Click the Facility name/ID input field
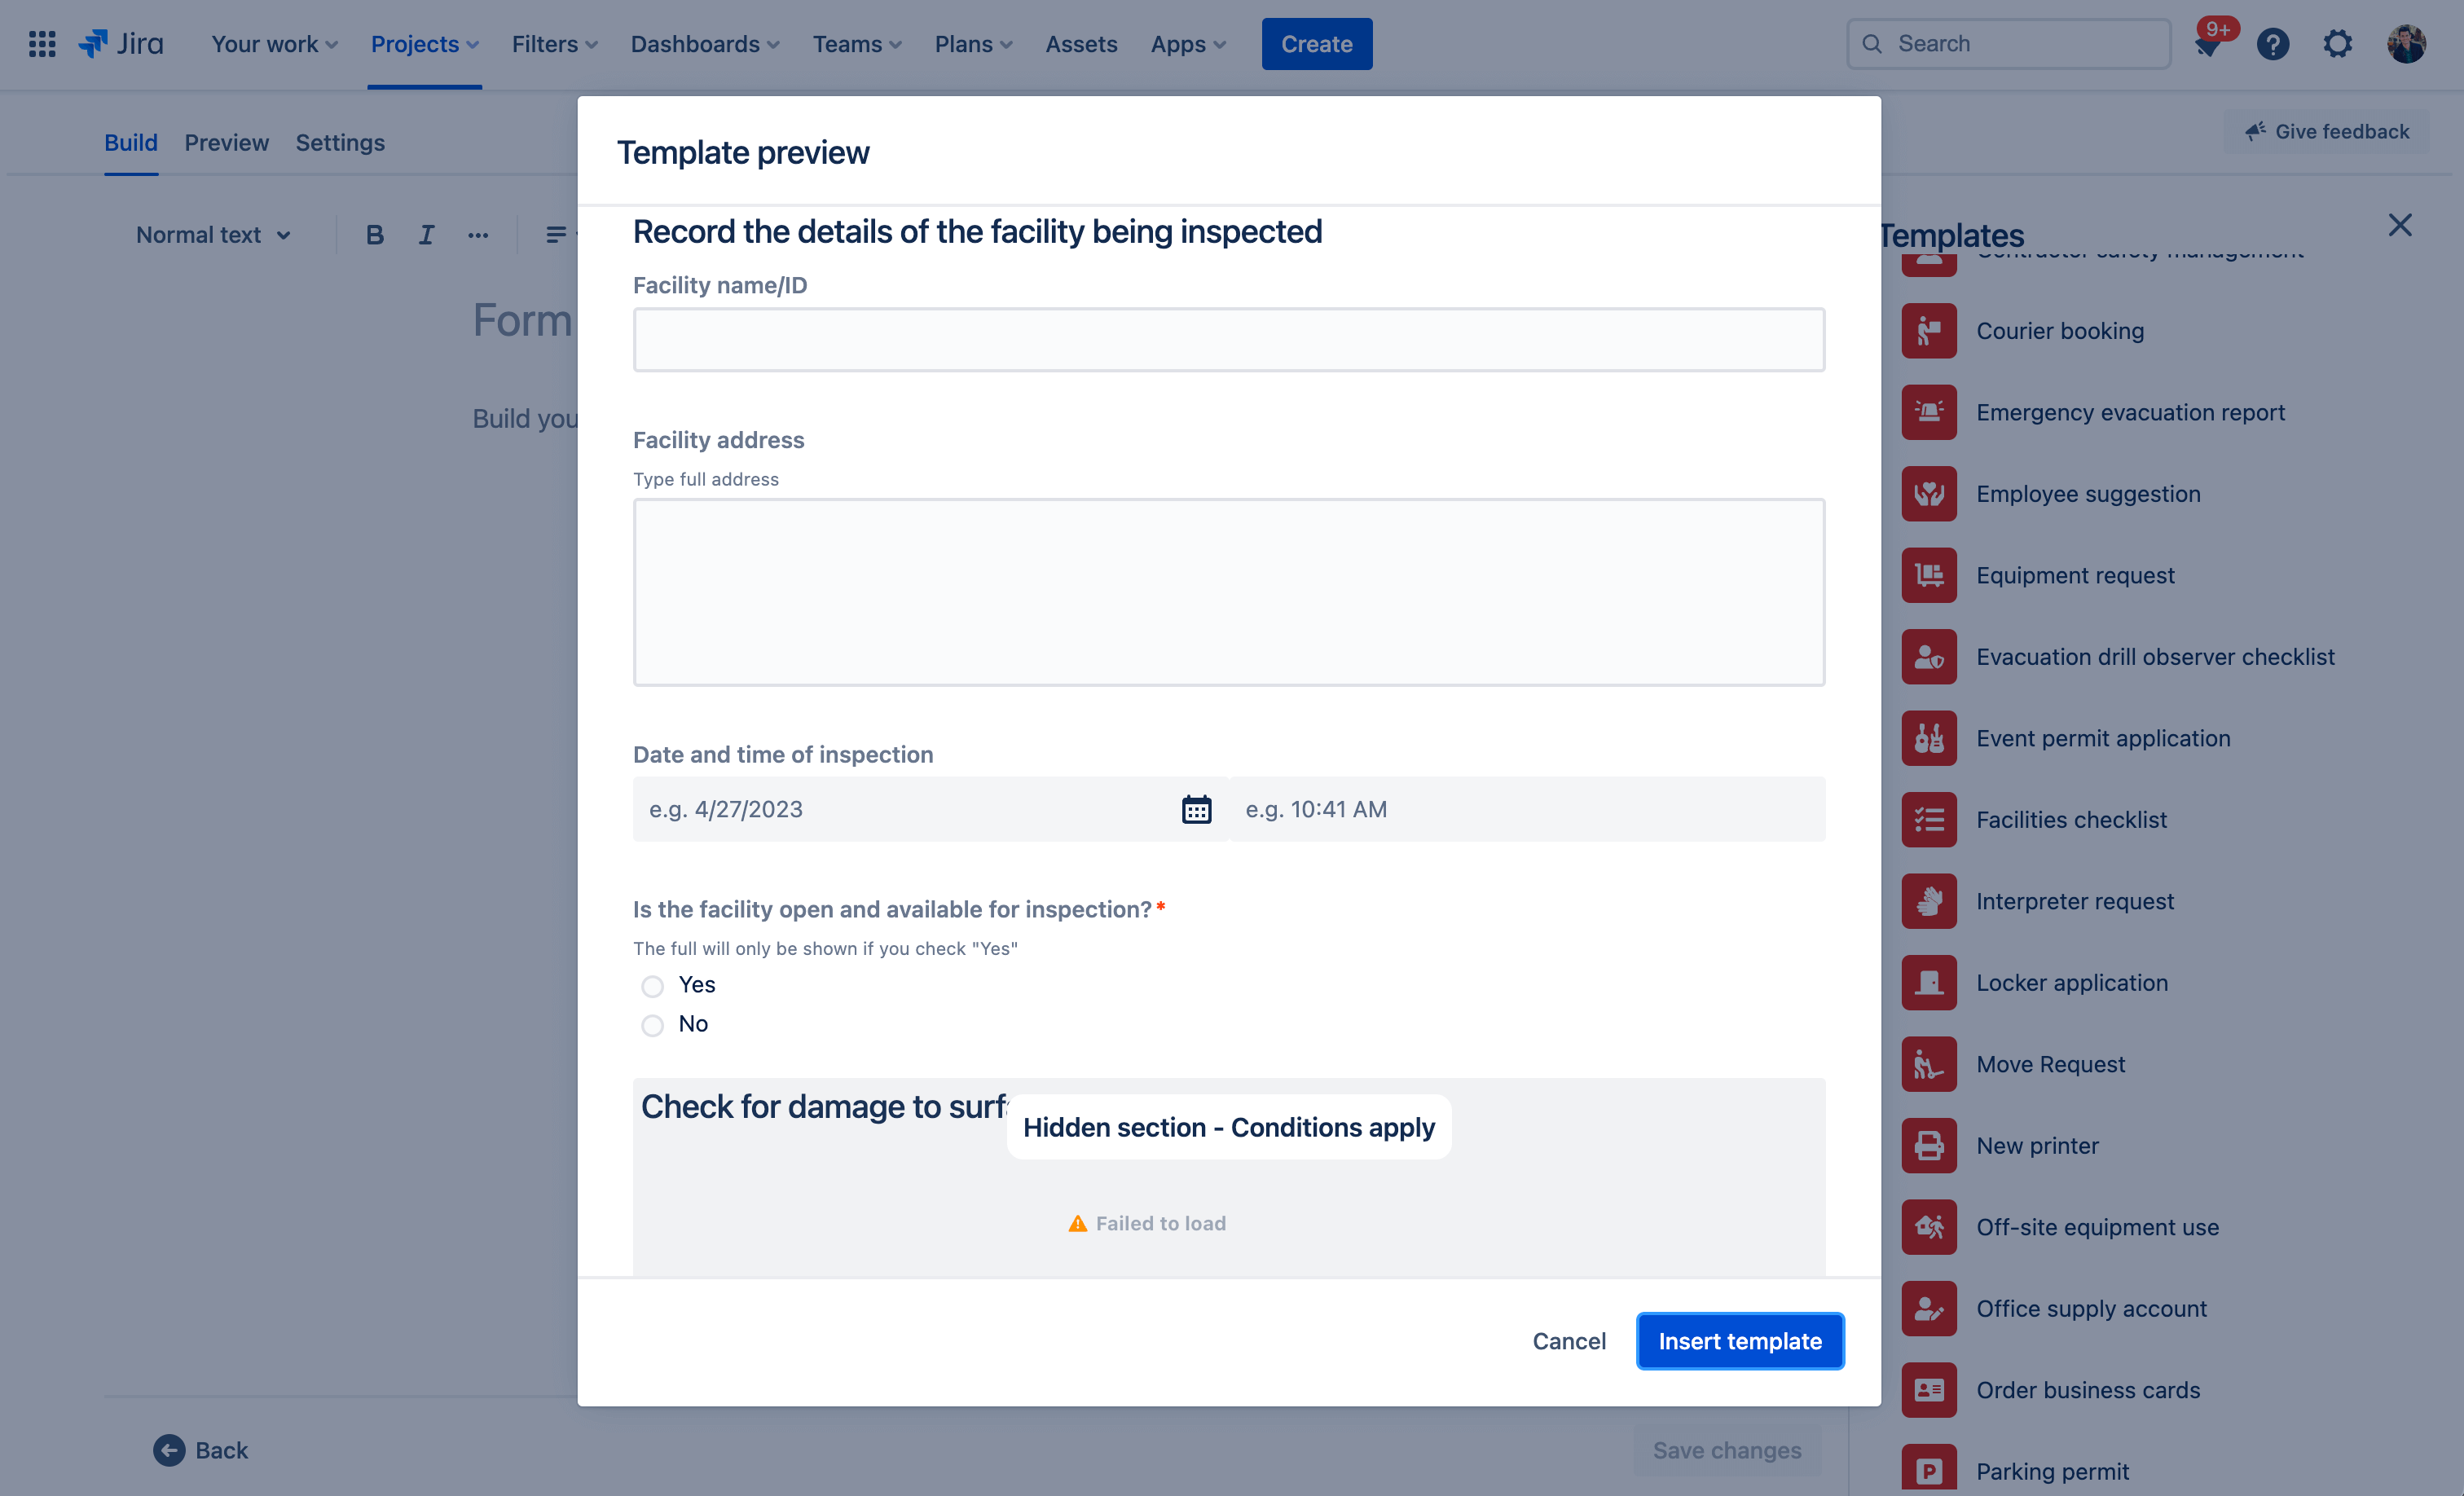 pos(1229,338)
